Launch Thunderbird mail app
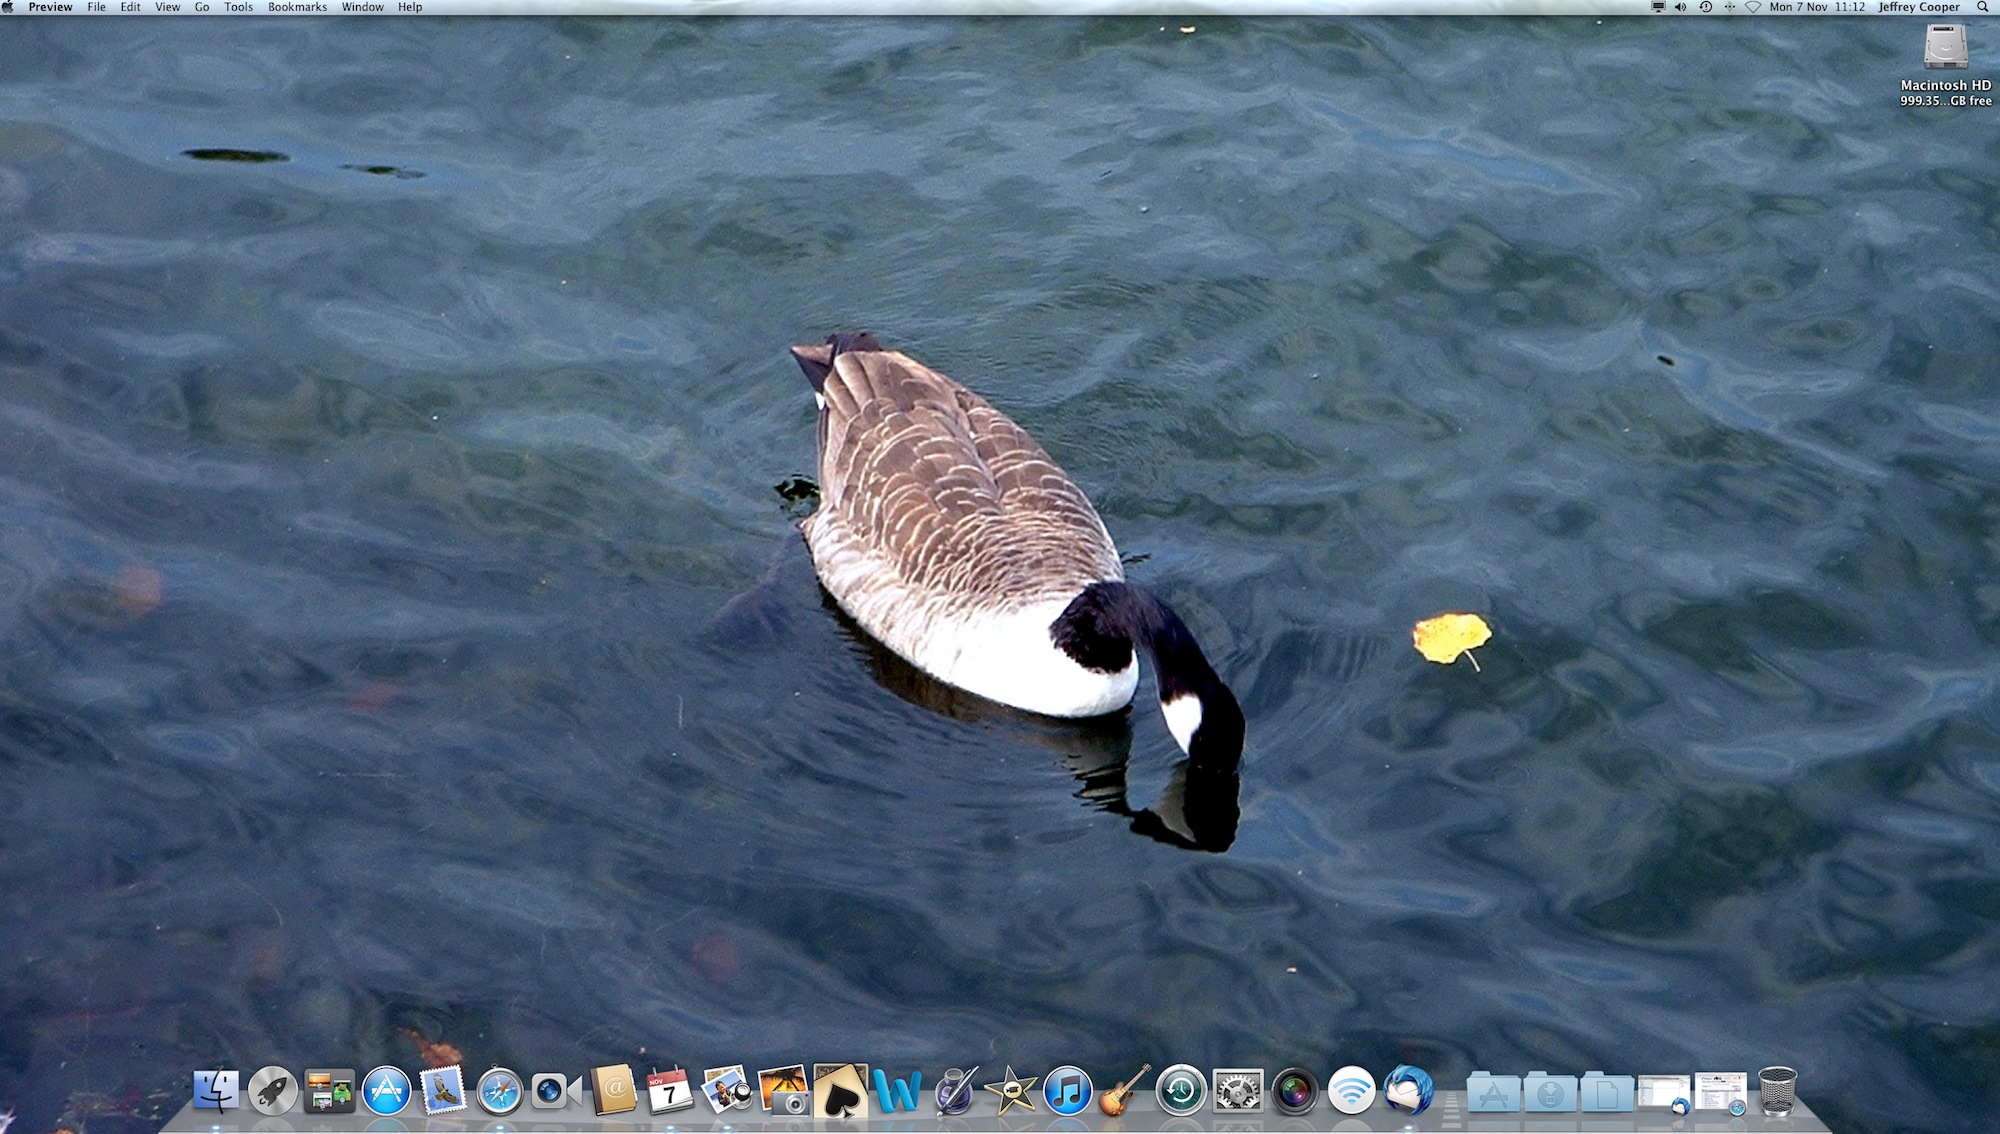Image resolution: width=2000 pixels, height=1134 pixels. pos(1408,1091)
